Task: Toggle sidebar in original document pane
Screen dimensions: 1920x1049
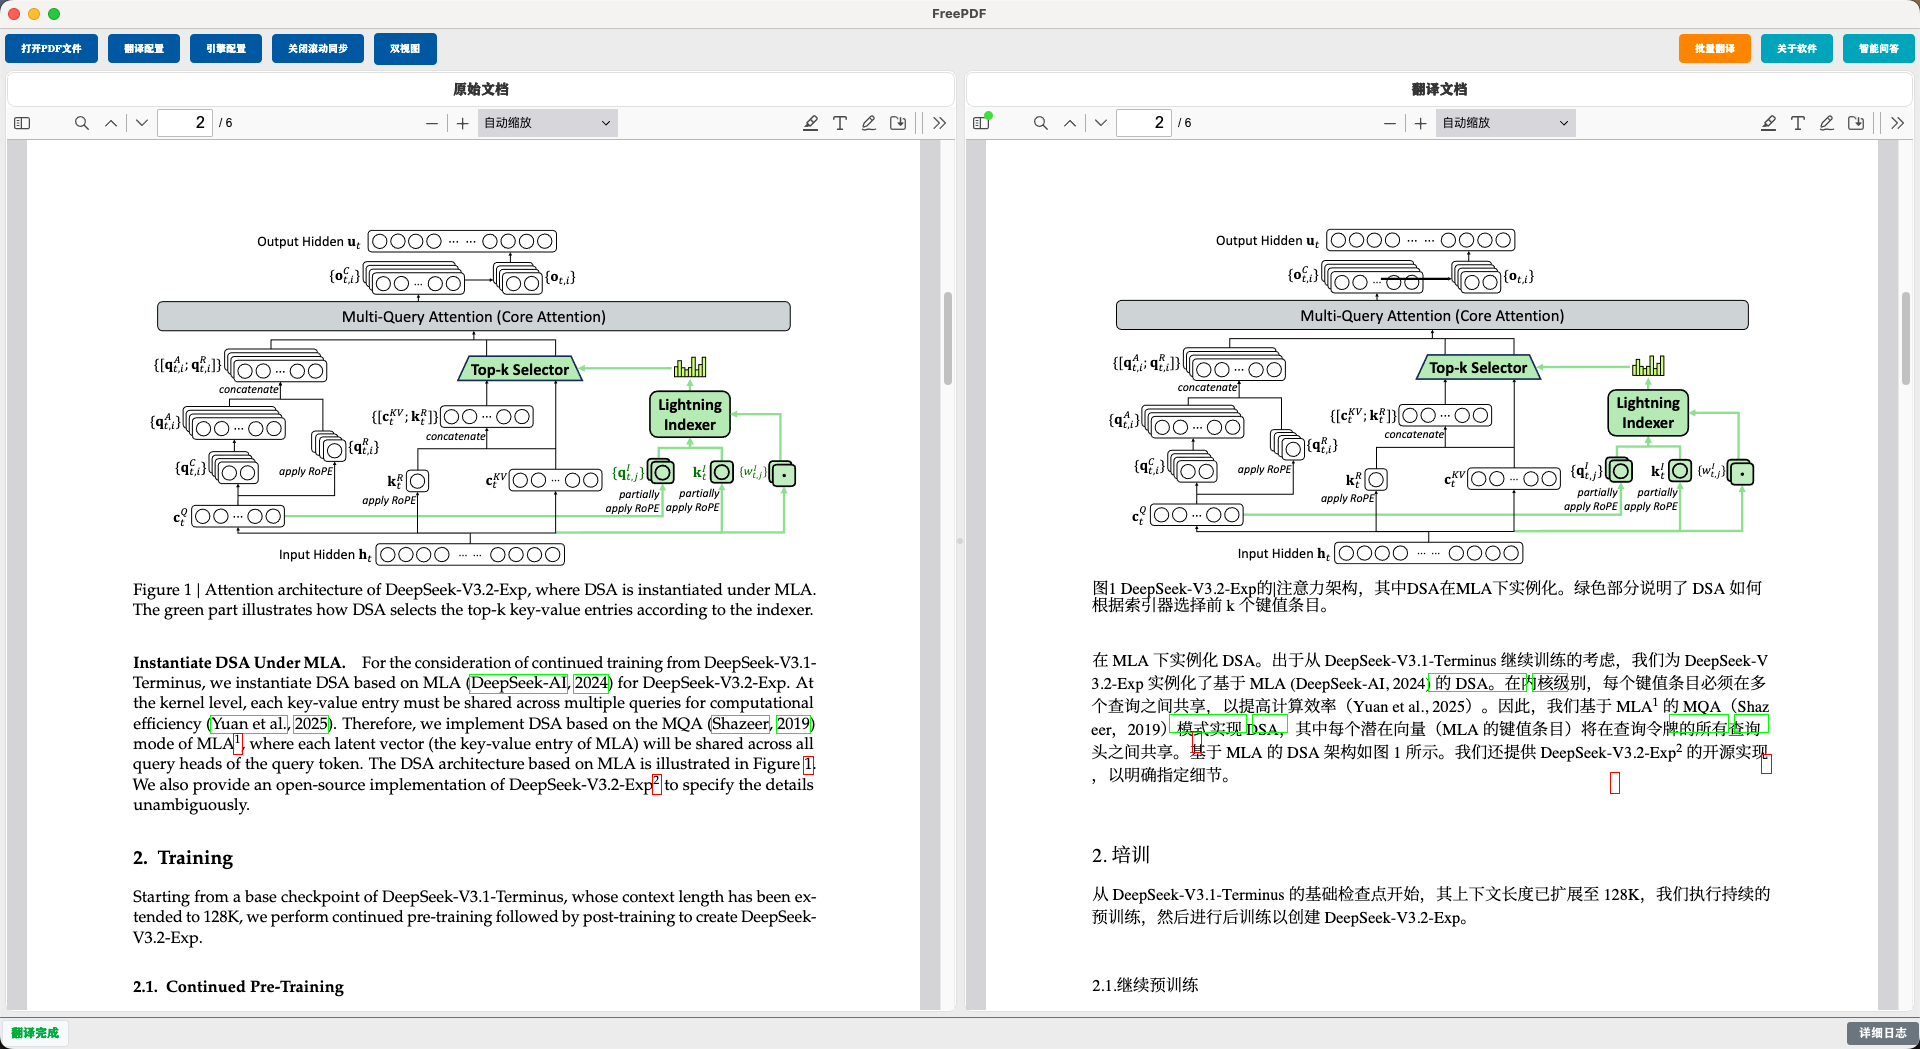Action: pyautogui.click(x=22, y=123)
